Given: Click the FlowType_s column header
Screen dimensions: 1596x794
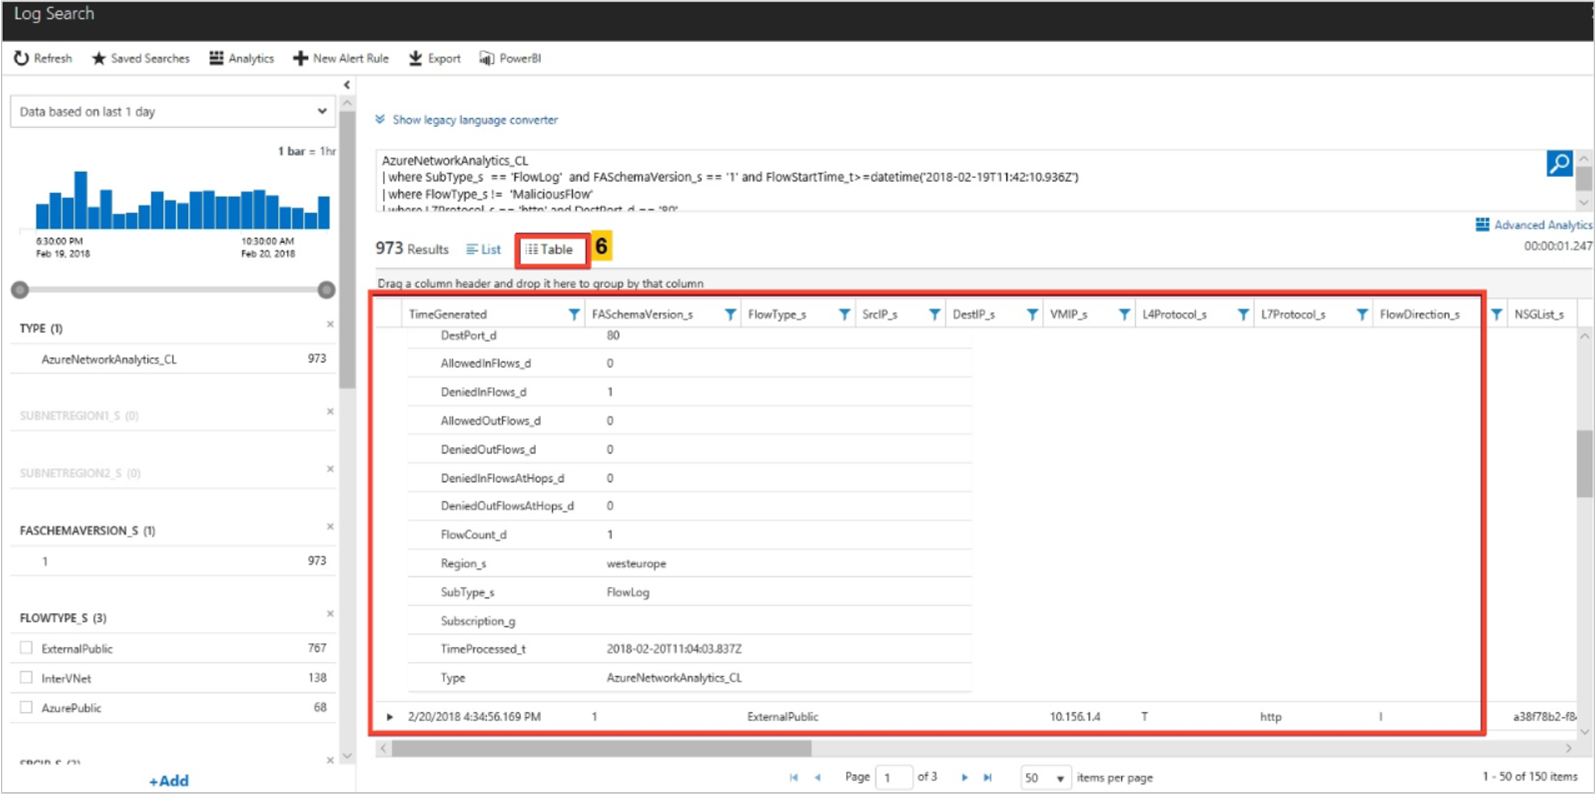Looking at the screenshot, I should click(776, 314).
